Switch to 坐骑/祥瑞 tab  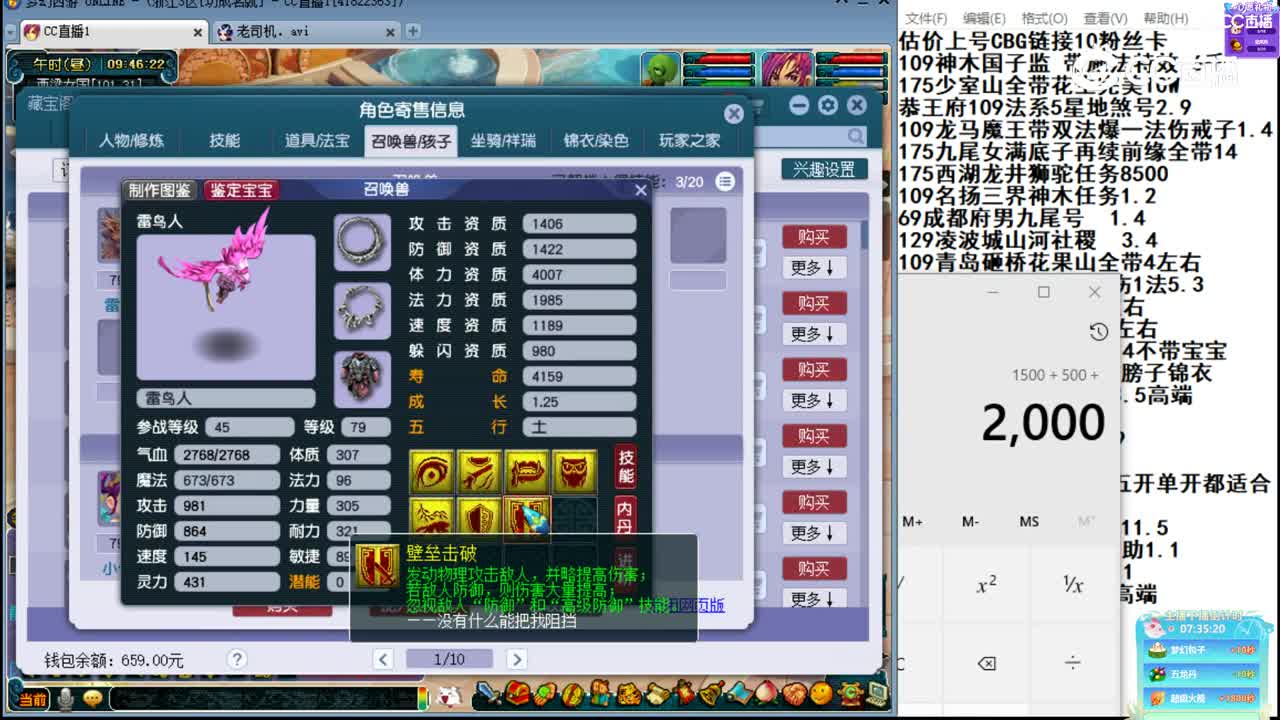[x=503, y=141]
